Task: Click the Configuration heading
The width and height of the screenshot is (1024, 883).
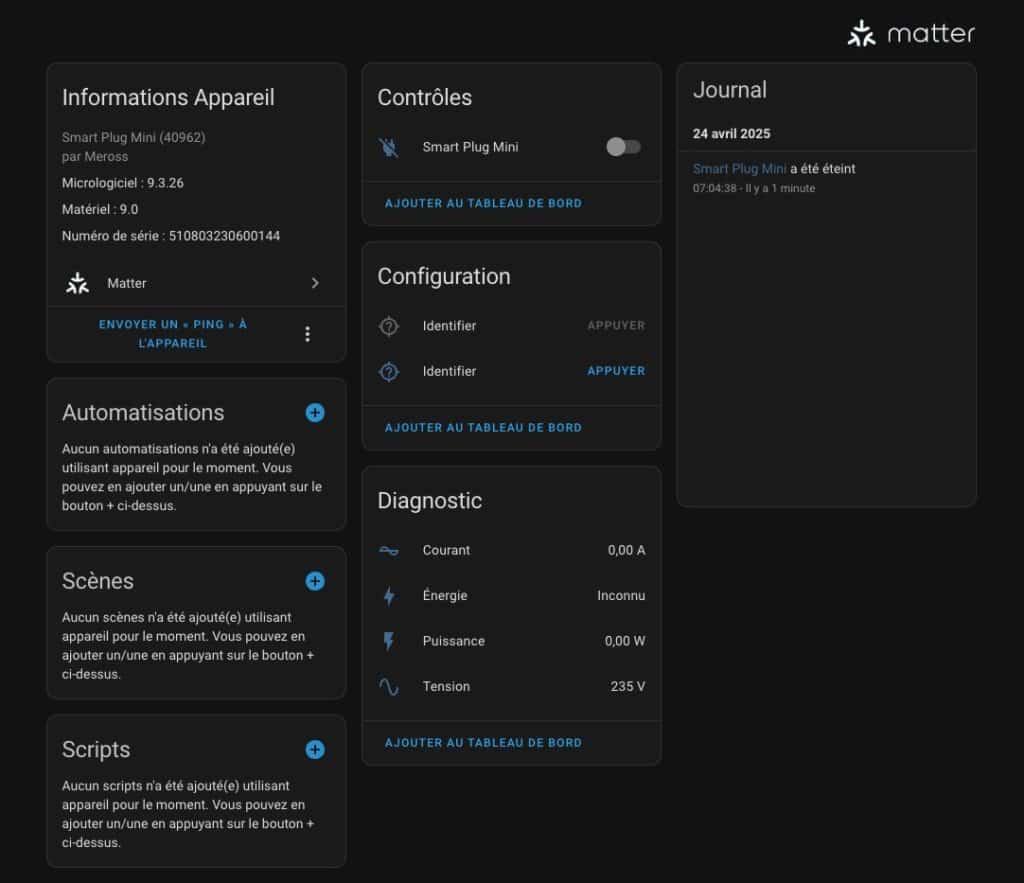Action: [444, 277]
